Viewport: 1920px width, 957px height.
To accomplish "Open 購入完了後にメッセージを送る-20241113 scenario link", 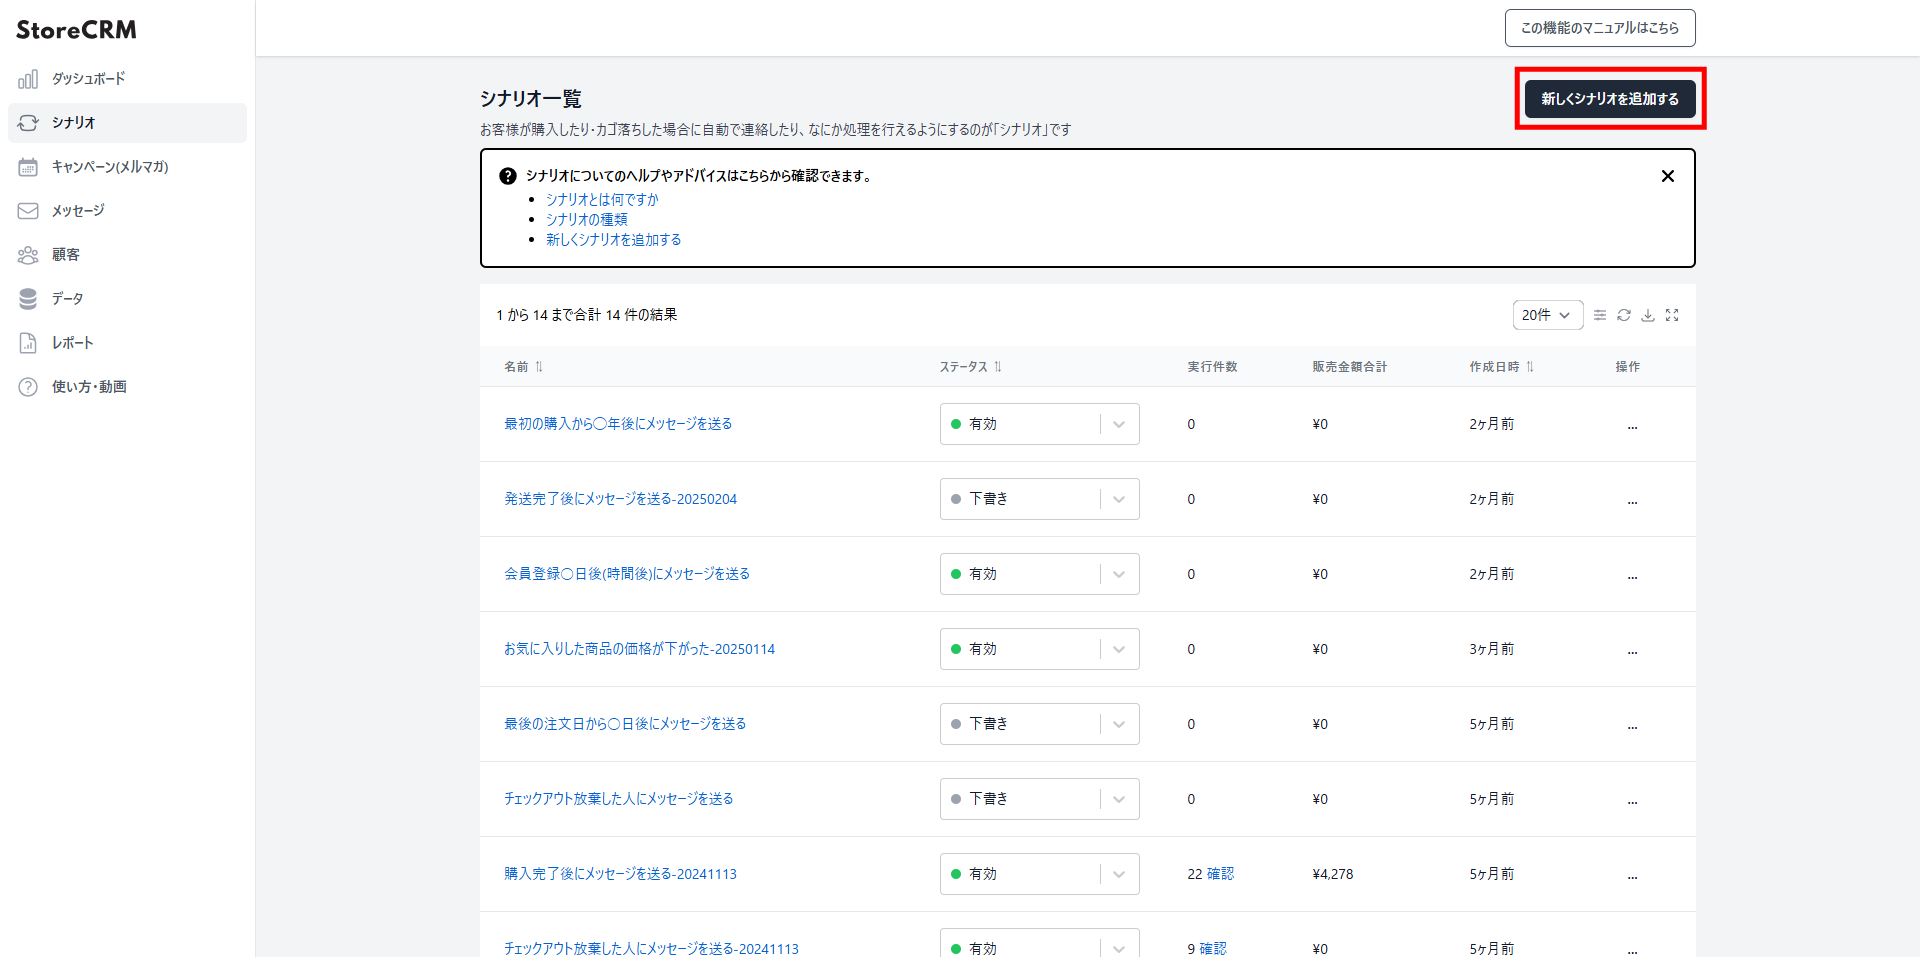I will [620, 873].
